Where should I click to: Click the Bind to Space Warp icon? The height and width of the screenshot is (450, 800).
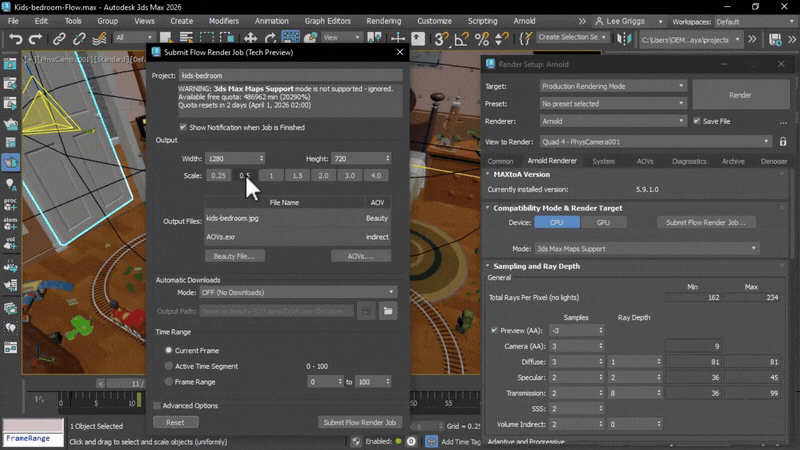pos(99,39)
